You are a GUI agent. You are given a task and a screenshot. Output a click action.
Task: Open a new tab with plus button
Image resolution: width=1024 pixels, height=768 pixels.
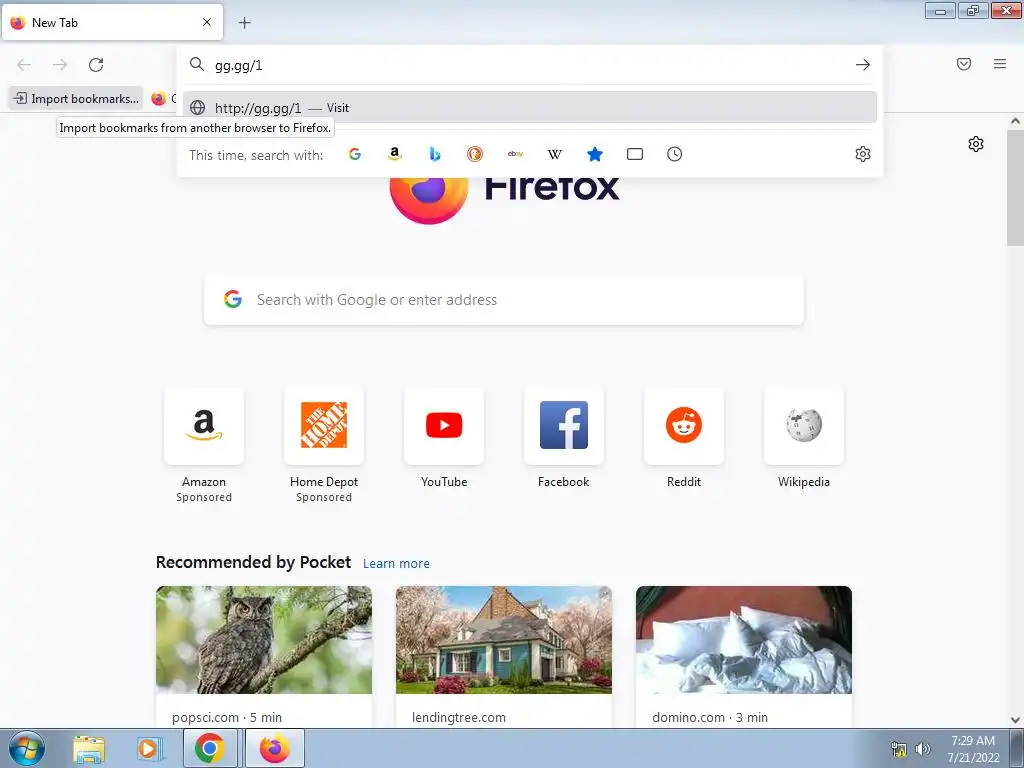pos(244,23)
